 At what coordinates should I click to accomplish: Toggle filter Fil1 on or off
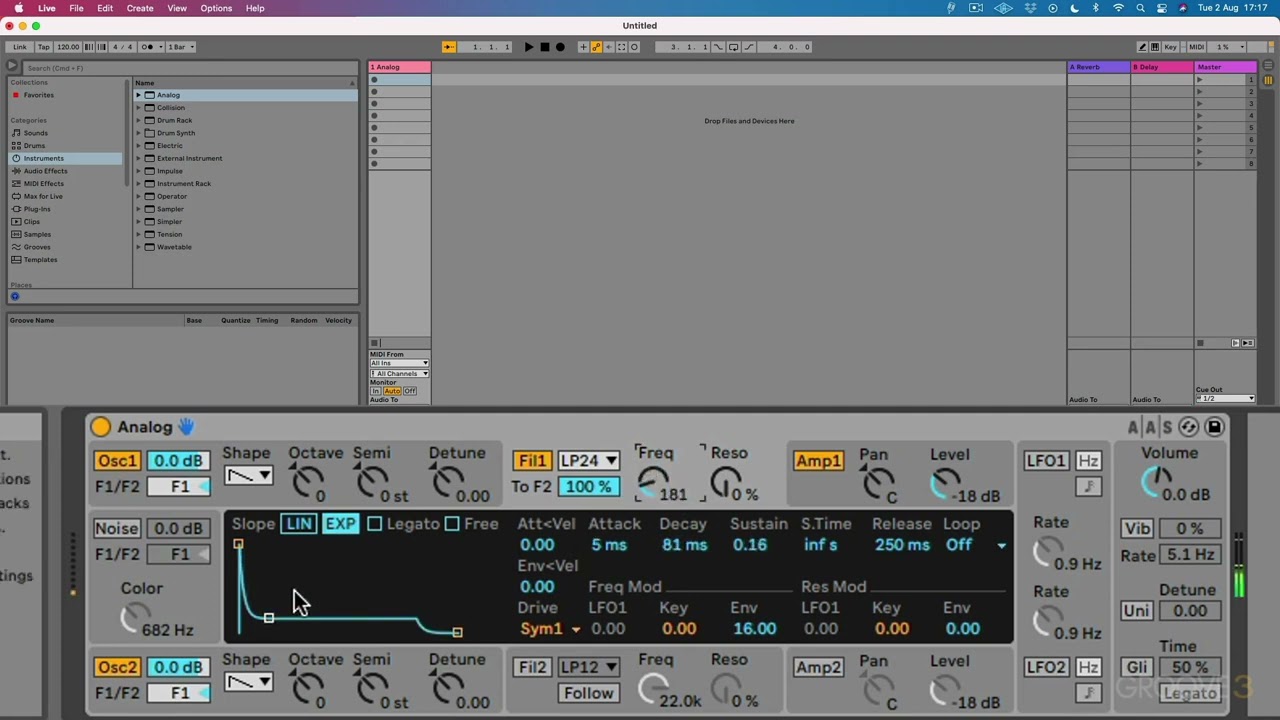coord(531,461)
